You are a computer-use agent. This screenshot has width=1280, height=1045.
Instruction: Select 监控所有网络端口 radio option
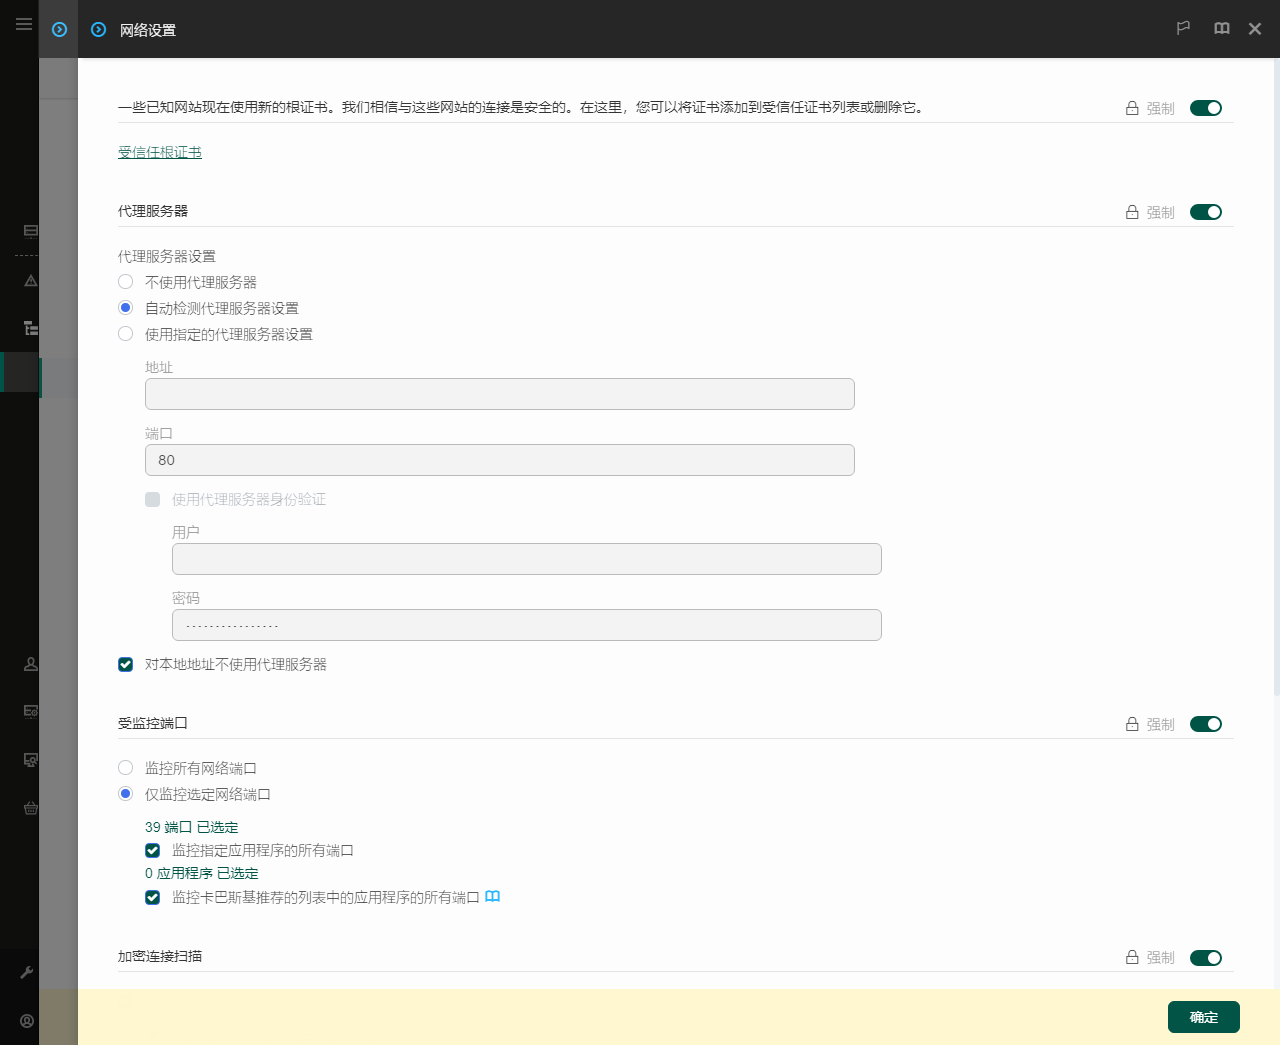(x=125, y=768)
